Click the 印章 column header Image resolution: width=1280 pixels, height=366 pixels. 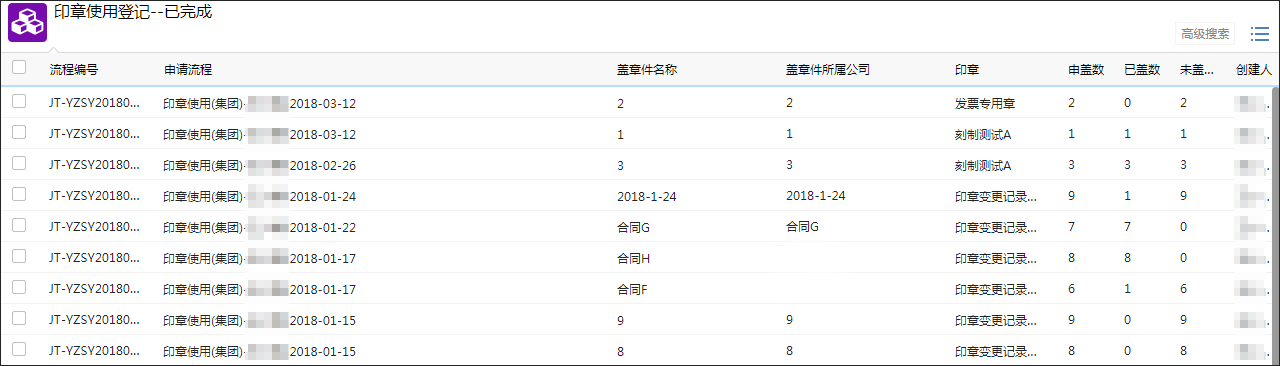click(x=967, y=70)
